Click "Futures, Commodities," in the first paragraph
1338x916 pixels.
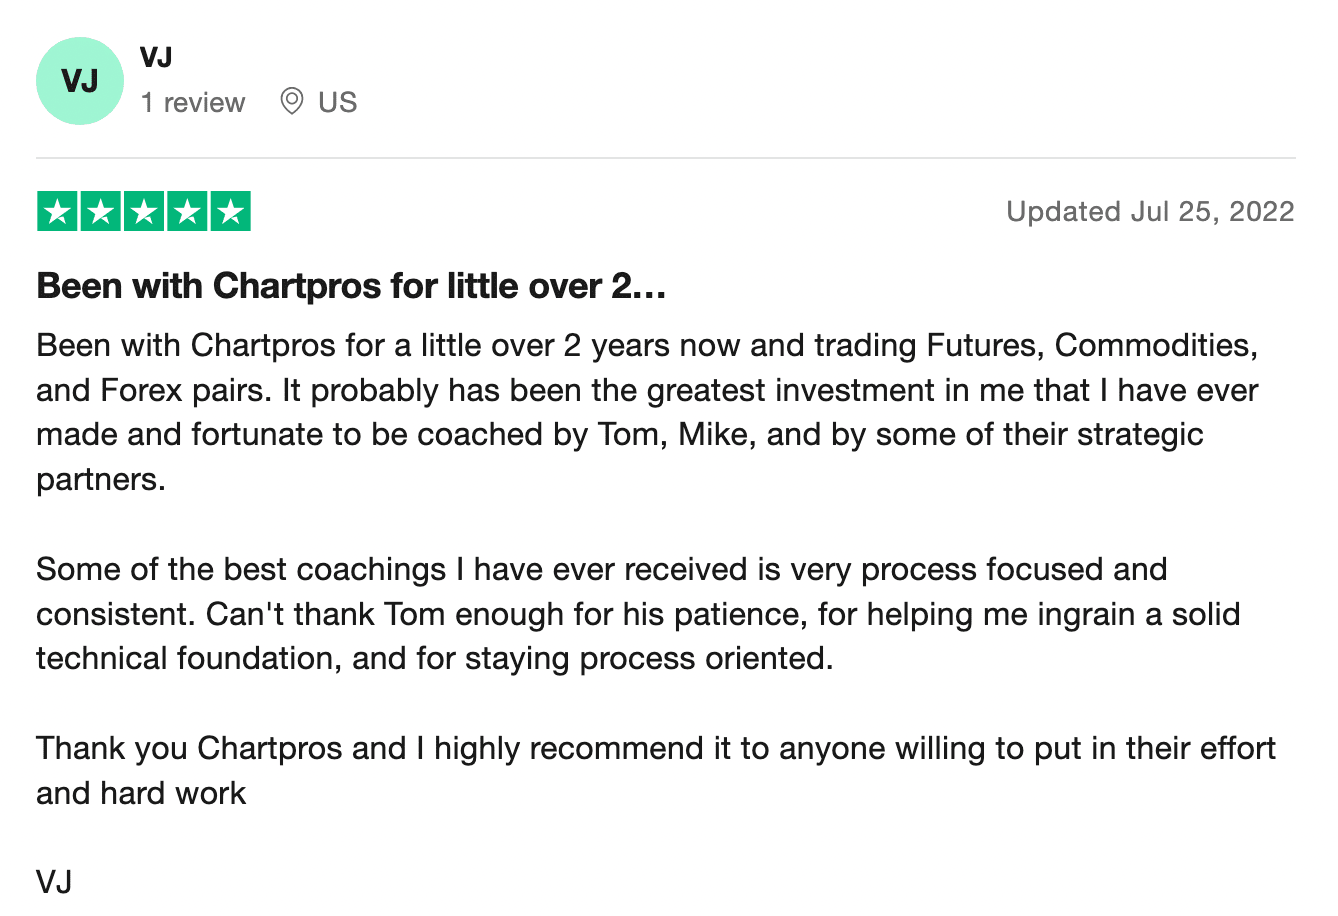[x=1092, y=345]
